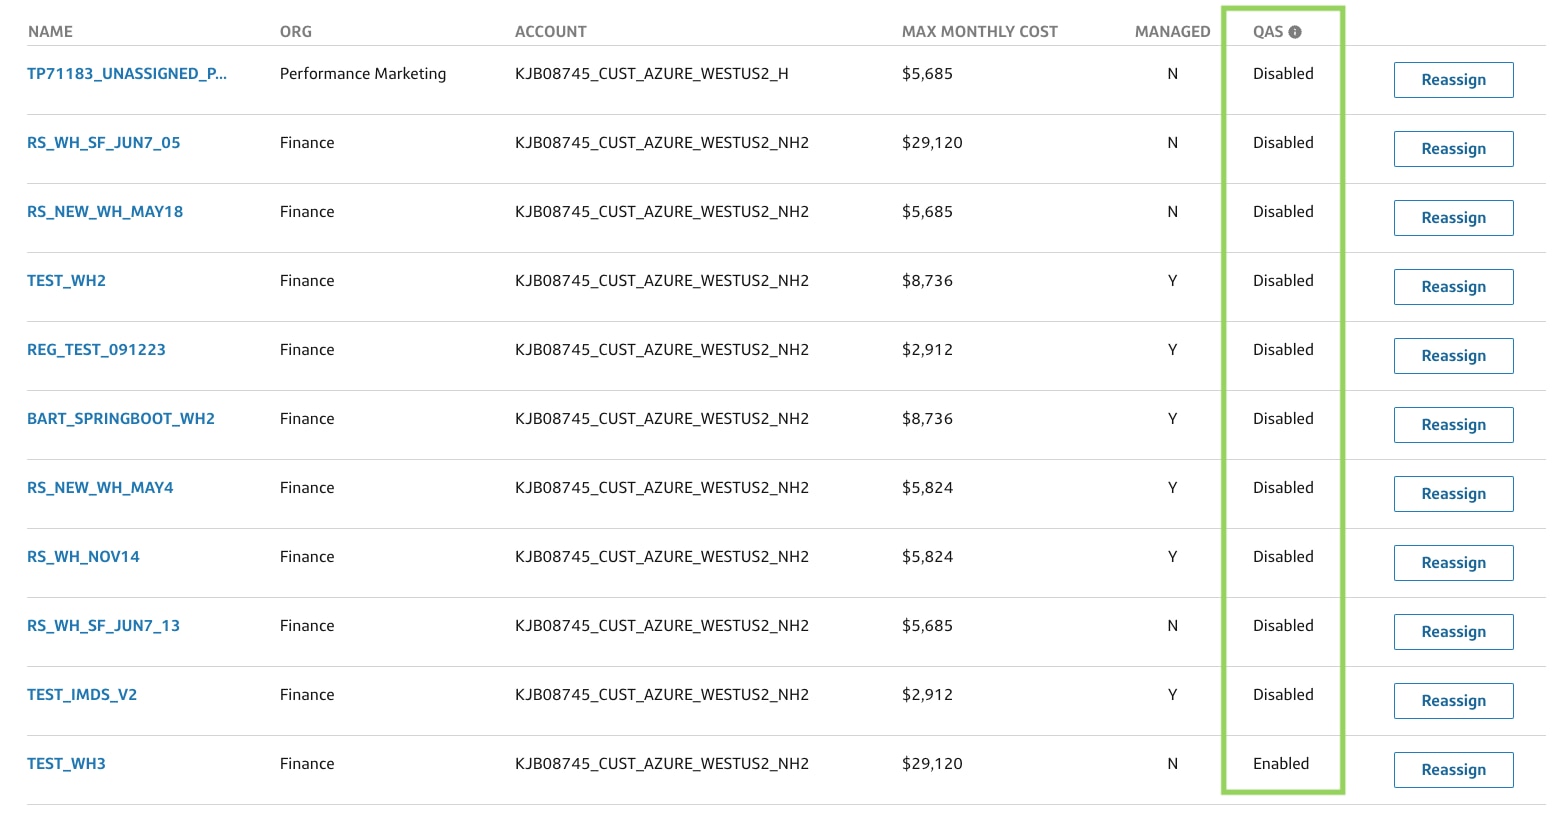Click Reassign for BART_SPRINGBOOT_WH2
The height and width of the screenshot is (816, 1568).
[x=1453, y=424]
